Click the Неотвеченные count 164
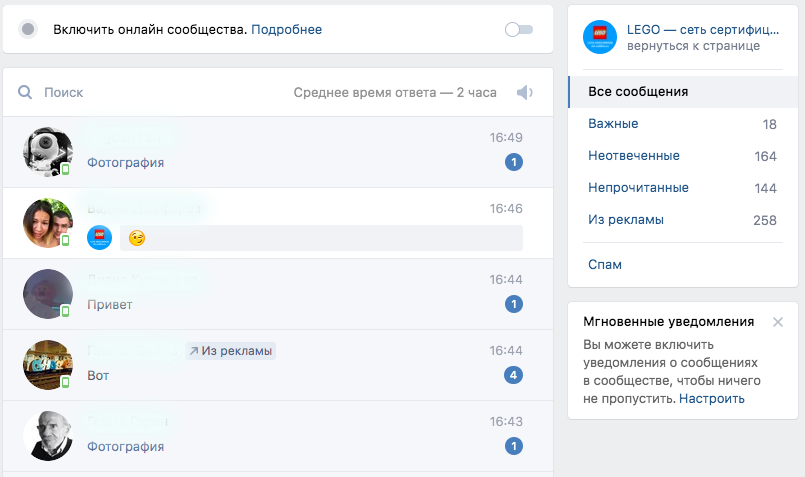This screenshot has width=805, height=477. point(765,156)
